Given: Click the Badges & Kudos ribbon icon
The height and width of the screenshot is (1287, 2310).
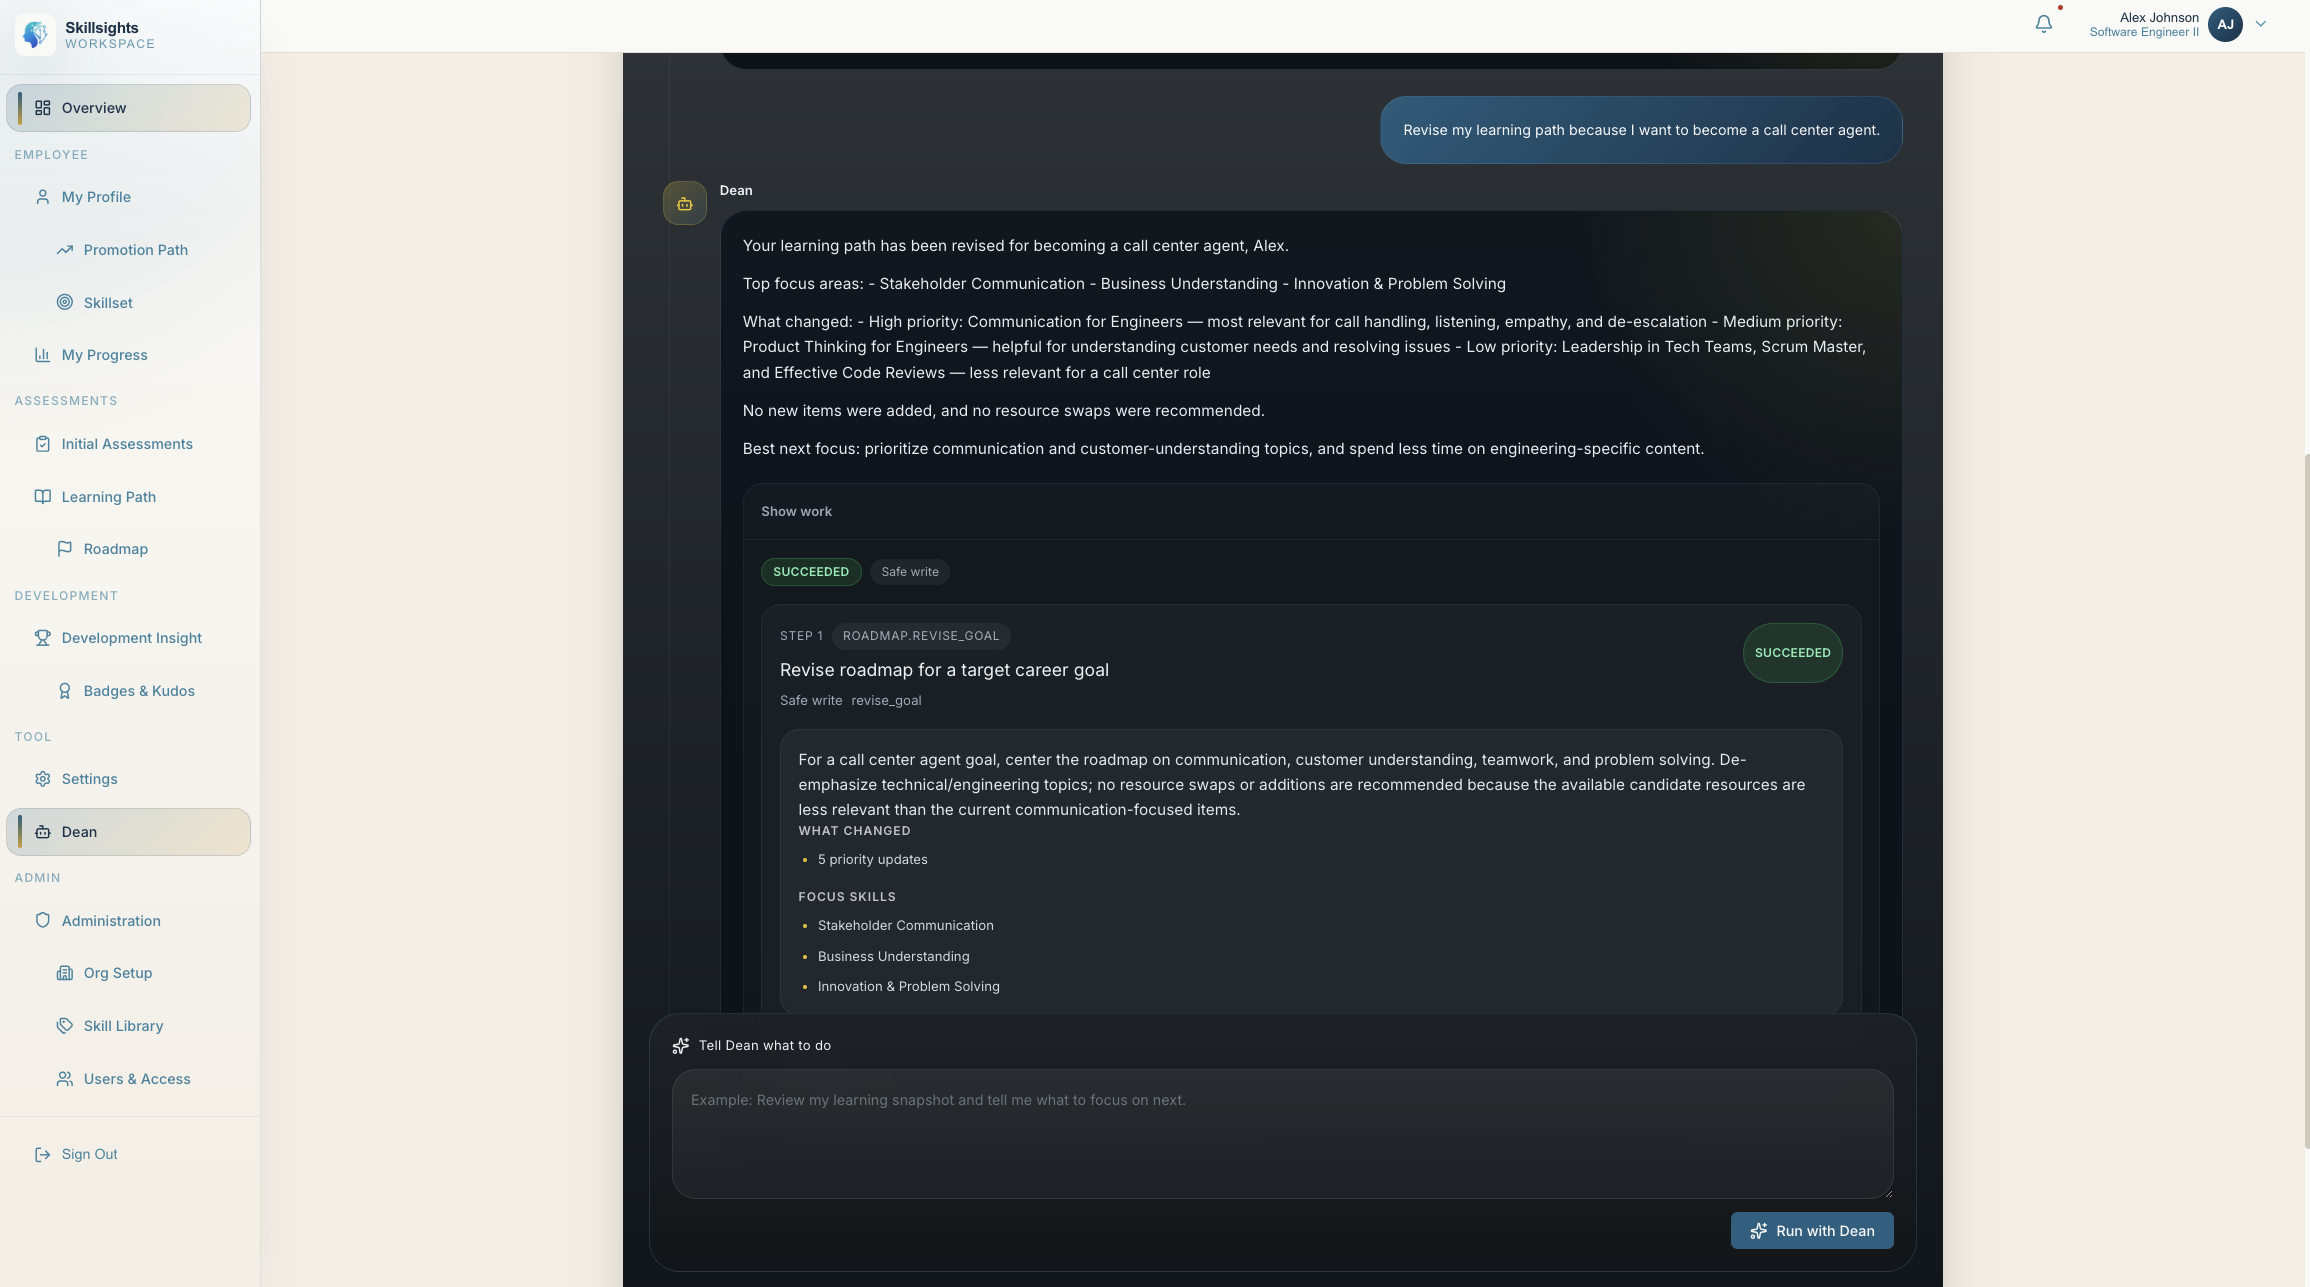Looking at the screenshot, I should [x=65, y=691].
